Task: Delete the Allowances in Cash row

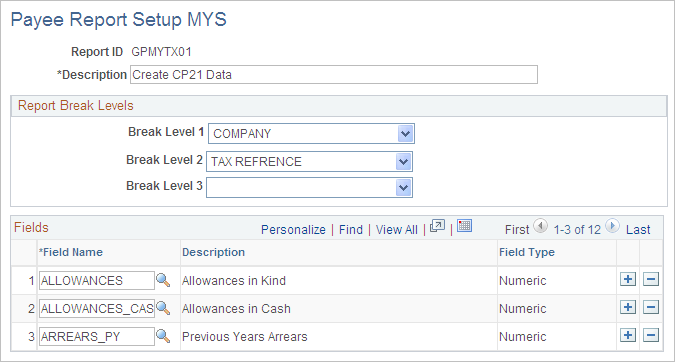Action: point(651,307)
